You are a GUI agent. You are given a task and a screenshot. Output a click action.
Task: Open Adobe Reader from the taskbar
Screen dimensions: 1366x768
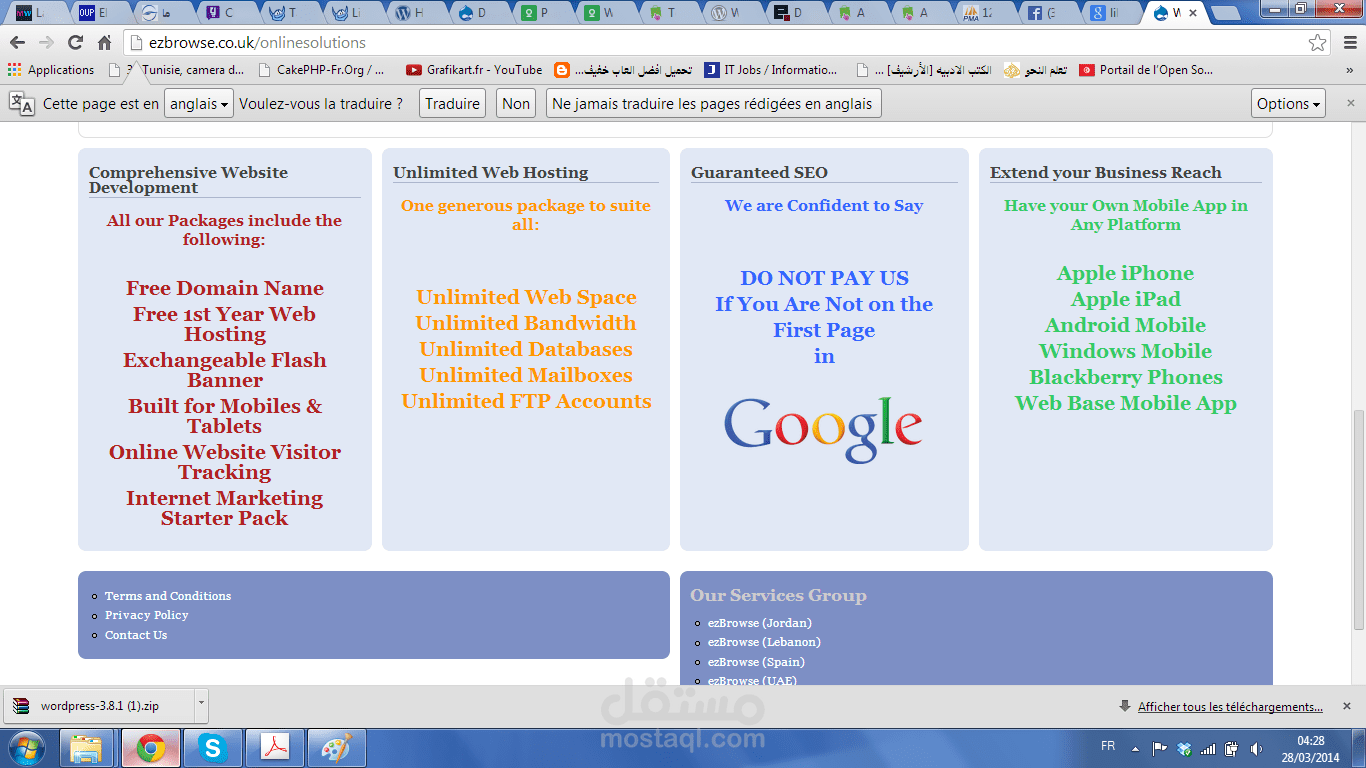pyautogui.click(x=275, y=748)
